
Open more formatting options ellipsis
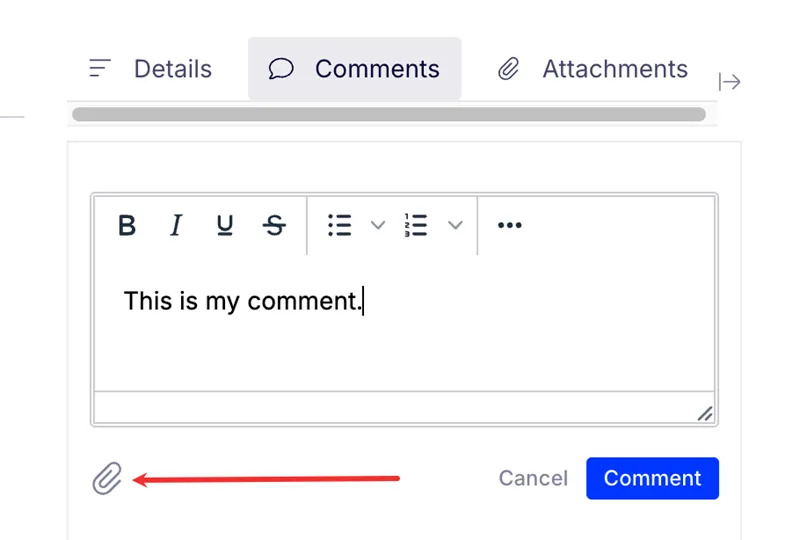510,225
